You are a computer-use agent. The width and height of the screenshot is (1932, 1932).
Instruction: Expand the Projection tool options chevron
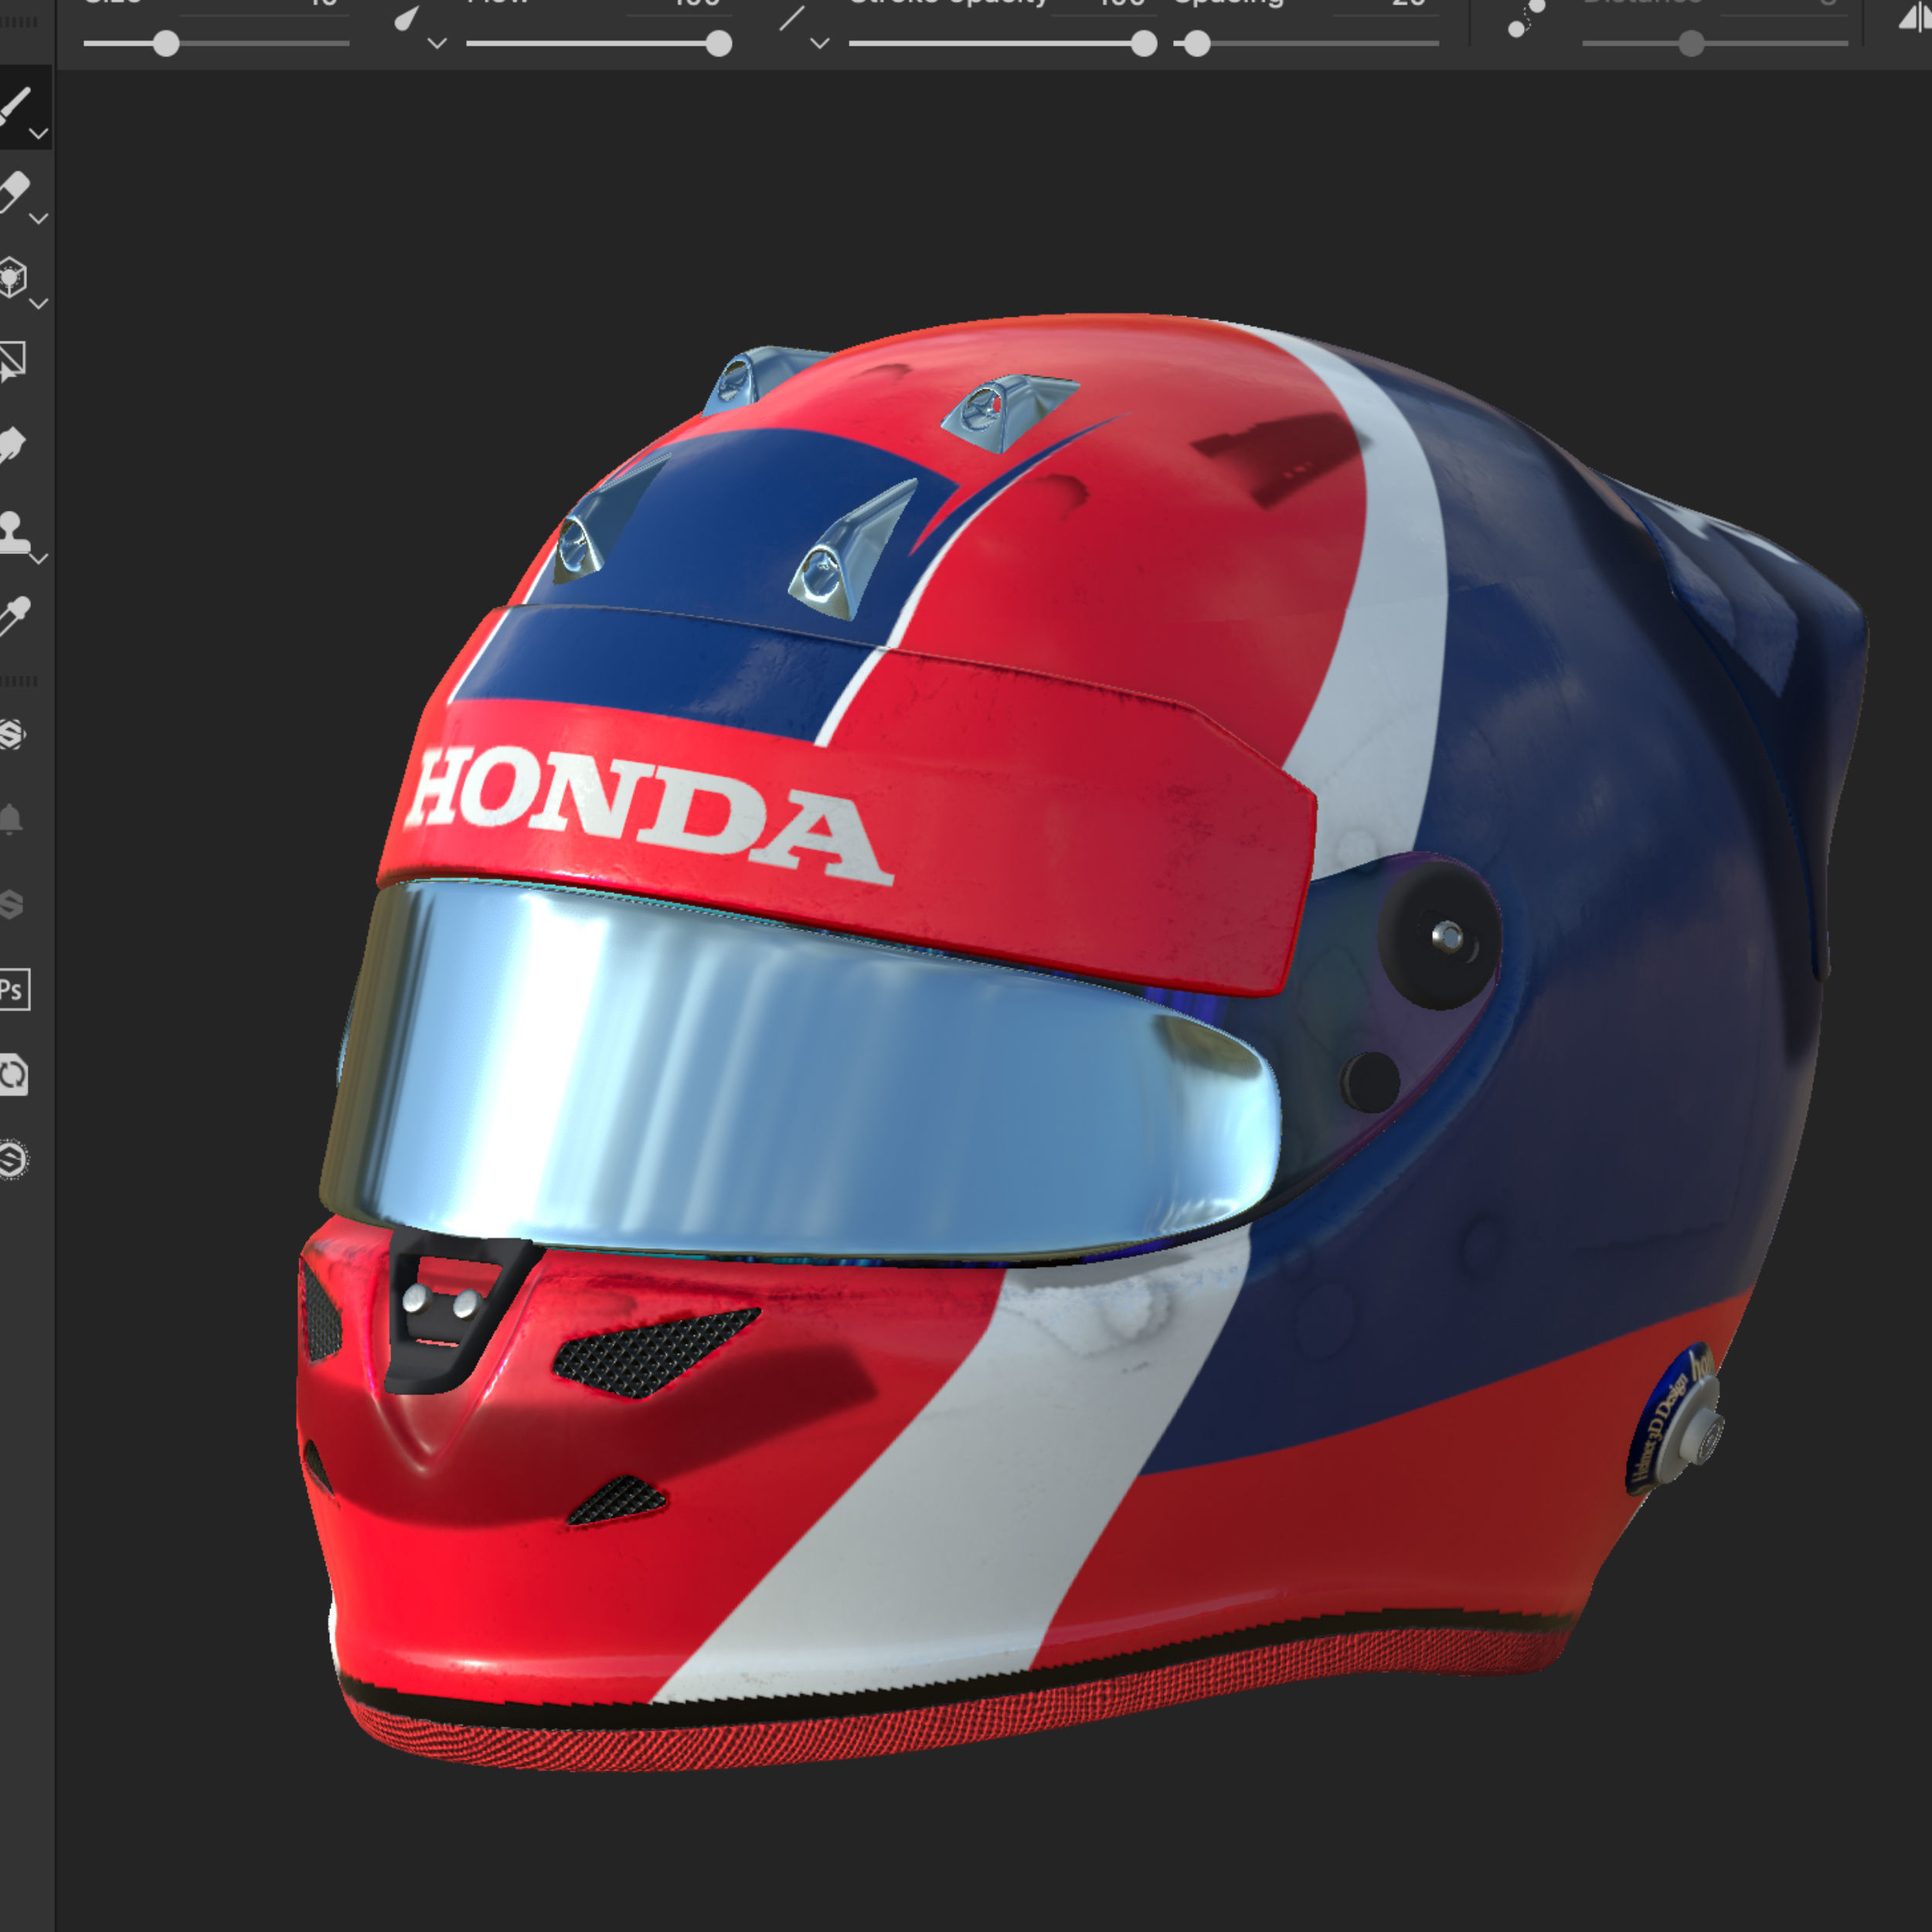[x=39, y=303]
